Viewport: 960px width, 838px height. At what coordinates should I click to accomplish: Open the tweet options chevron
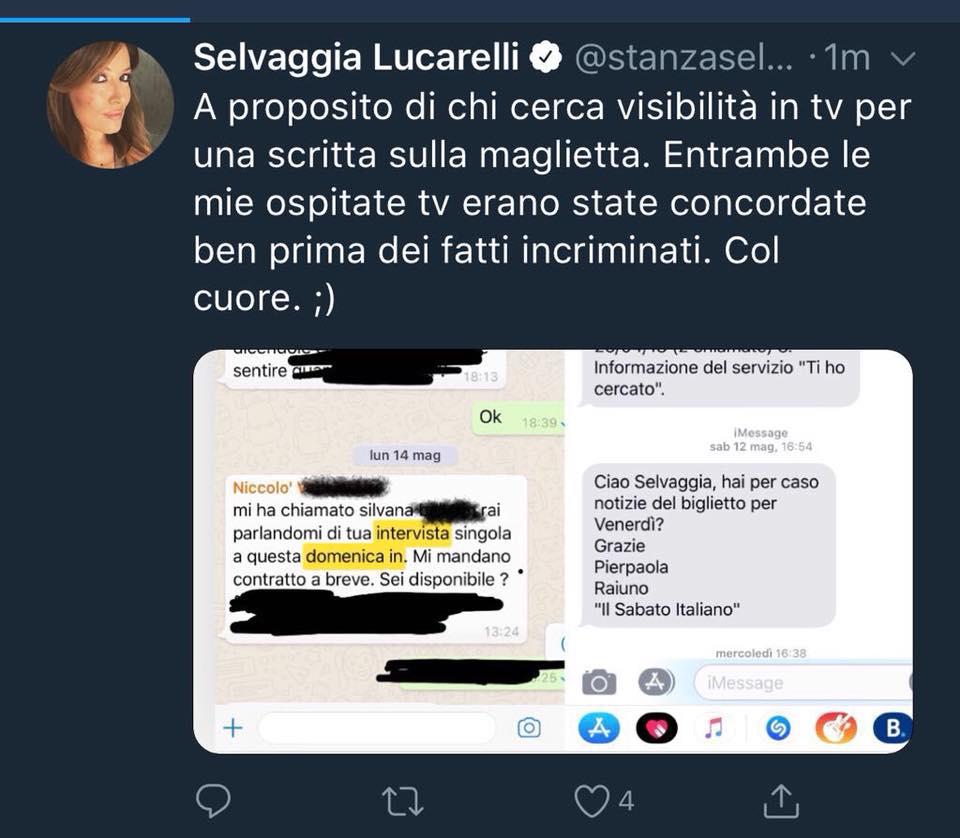[902, 58]
